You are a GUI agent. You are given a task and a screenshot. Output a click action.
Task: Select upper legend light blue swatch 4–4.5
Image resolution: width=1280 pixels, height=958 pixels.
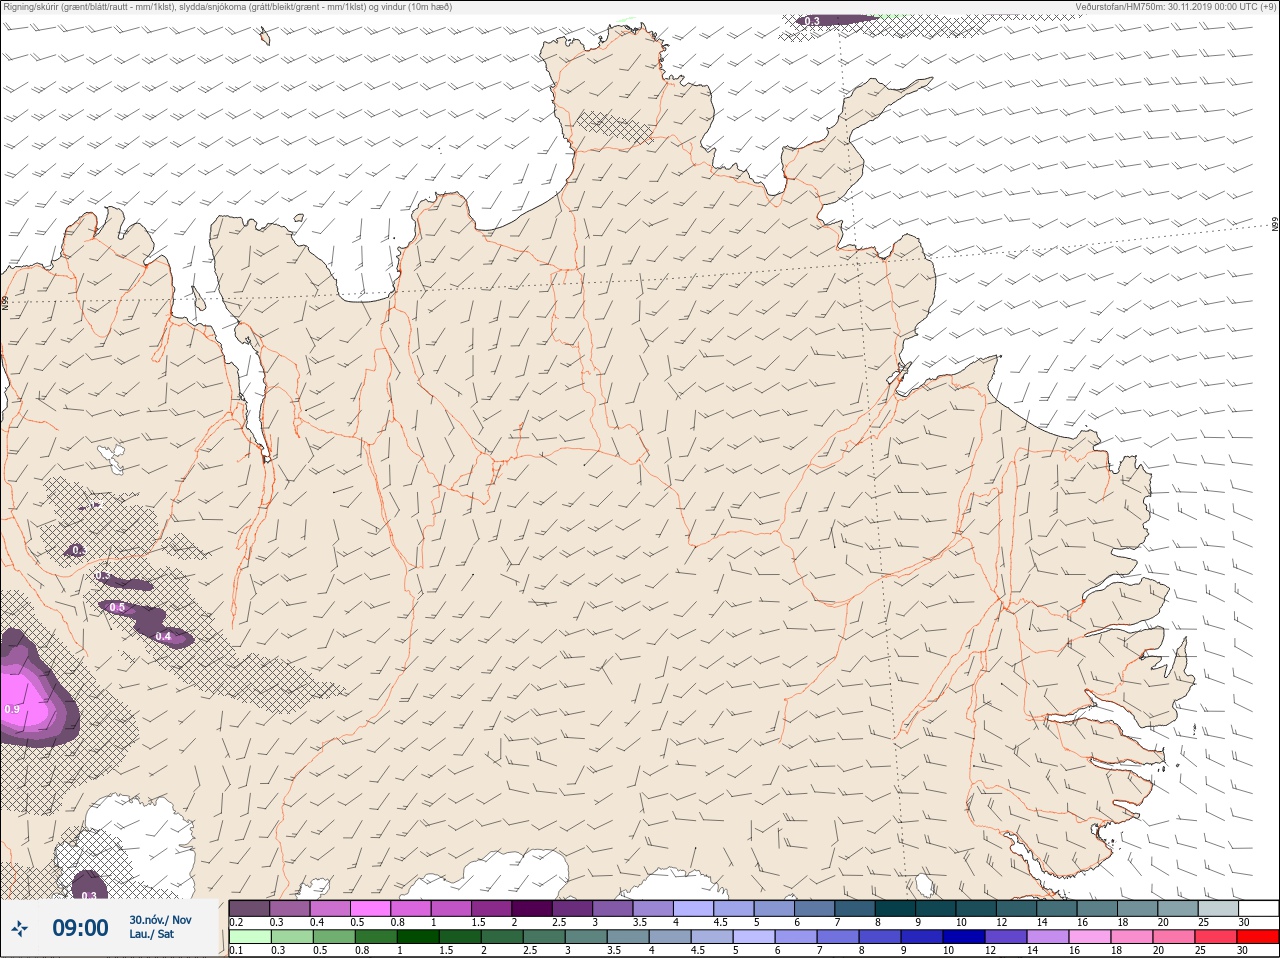pos(695,908)
